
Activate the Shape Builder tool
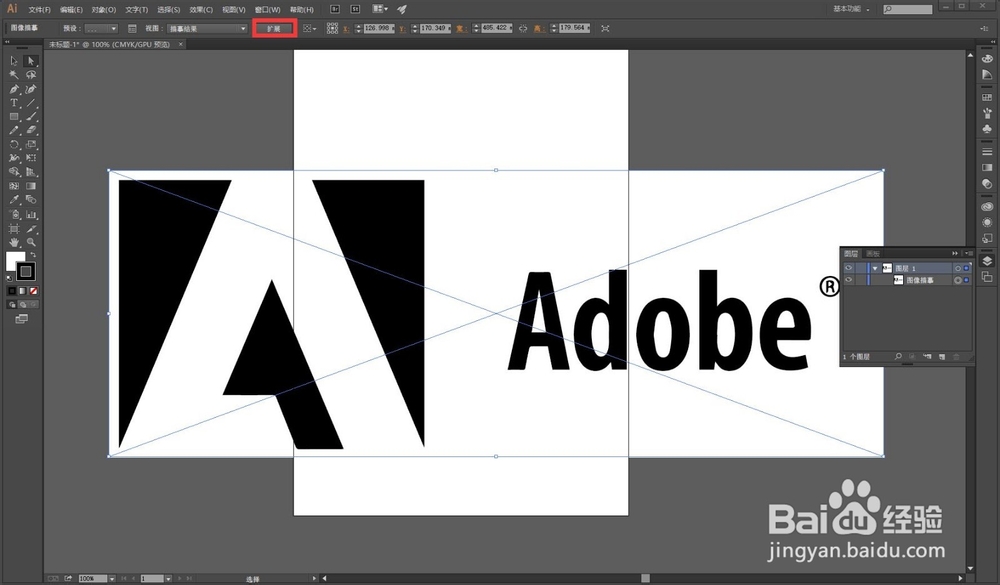(14, 172)
